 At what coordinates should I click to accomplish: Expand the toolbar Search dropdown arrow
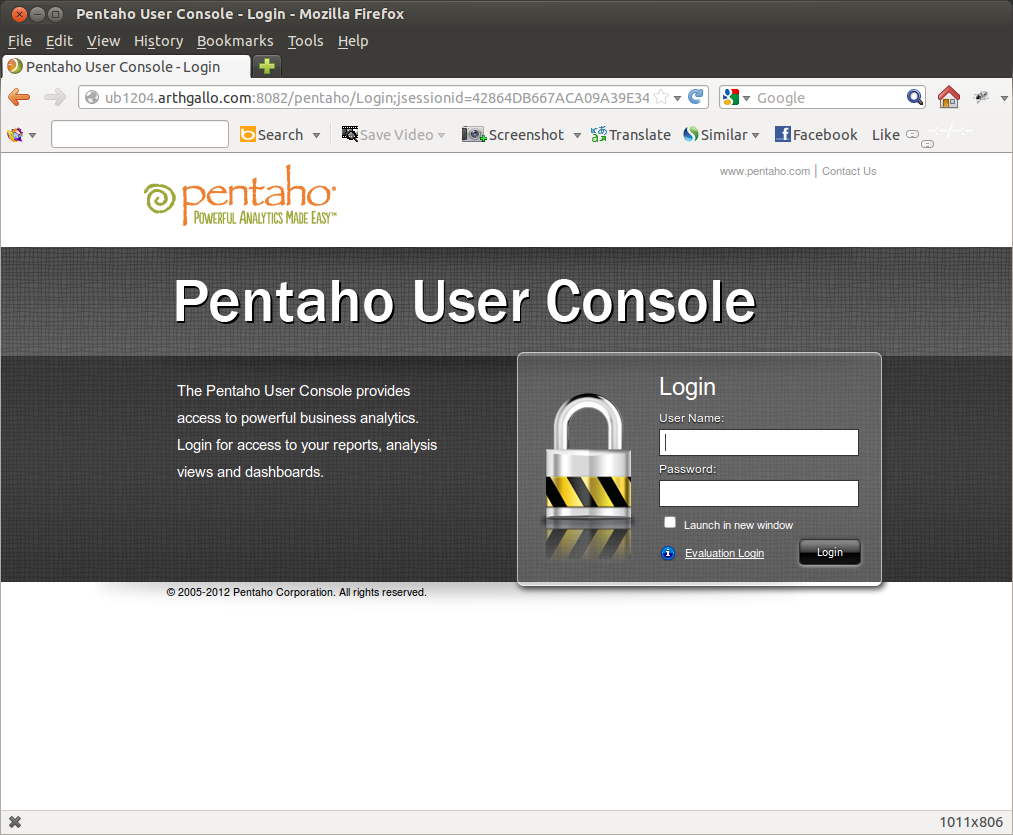pos(316,135)
